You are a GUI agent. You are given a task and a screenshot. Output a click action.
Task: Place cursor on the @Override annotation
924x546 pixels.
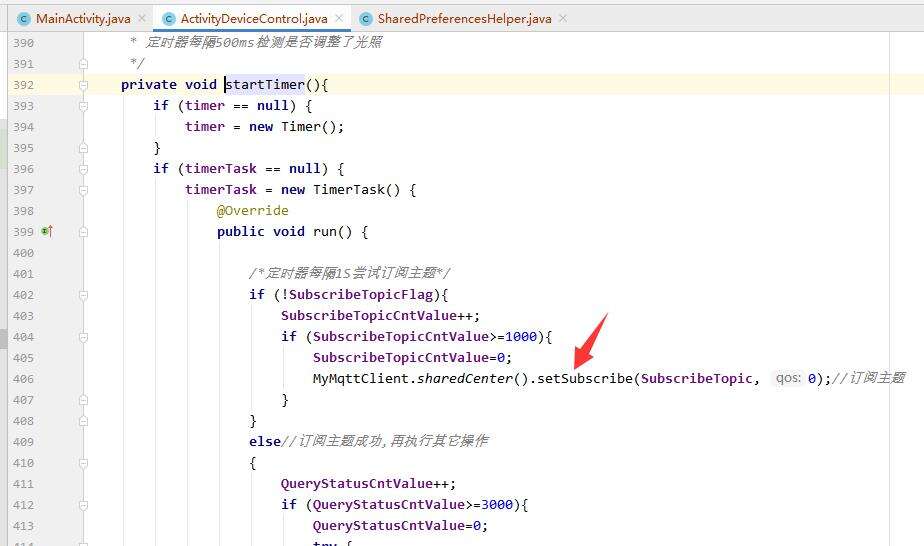click(252, 211)
